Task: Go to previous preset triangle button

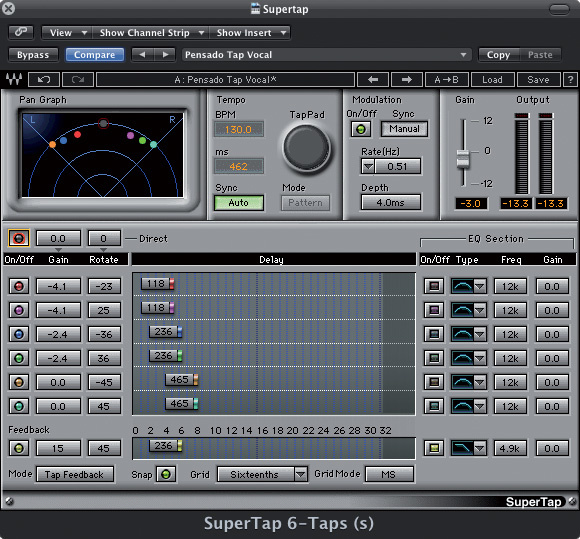Action: 142,55
